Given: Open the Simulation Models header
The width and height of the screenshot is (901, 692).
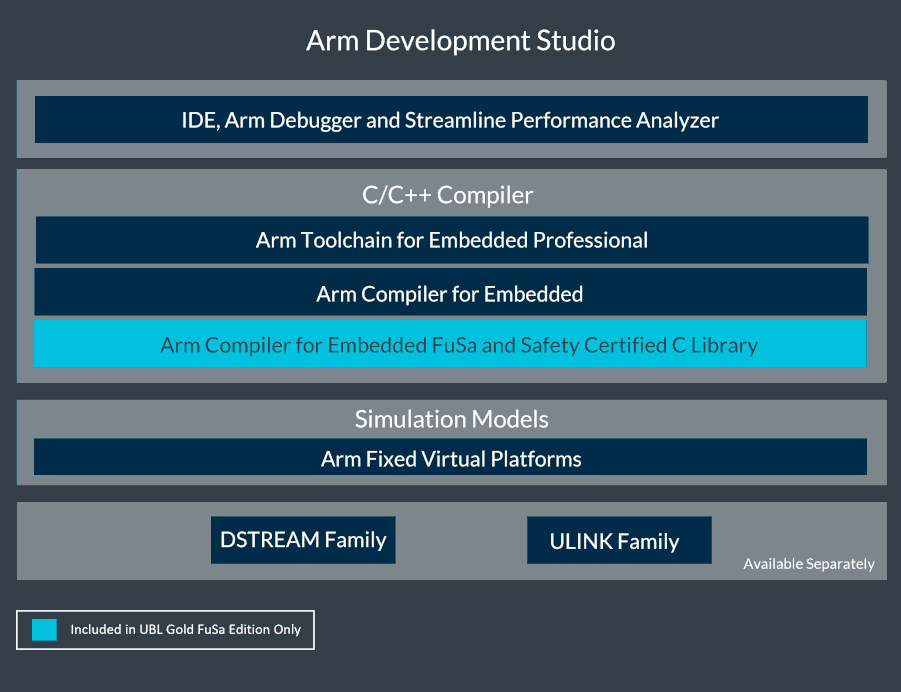Looking at the screenshot, I should pos(451,419).
